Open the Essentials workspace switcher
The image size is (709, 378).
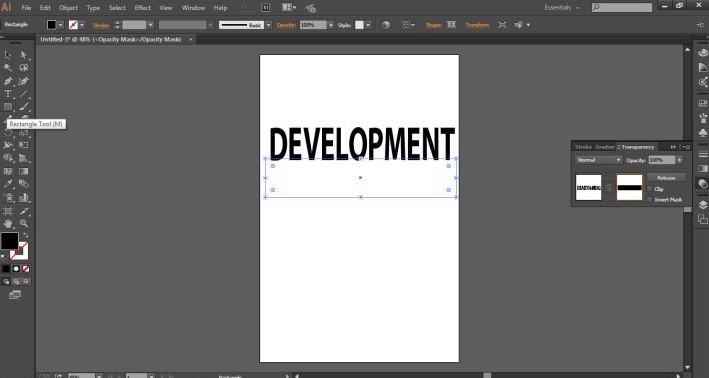coord(561,8)
